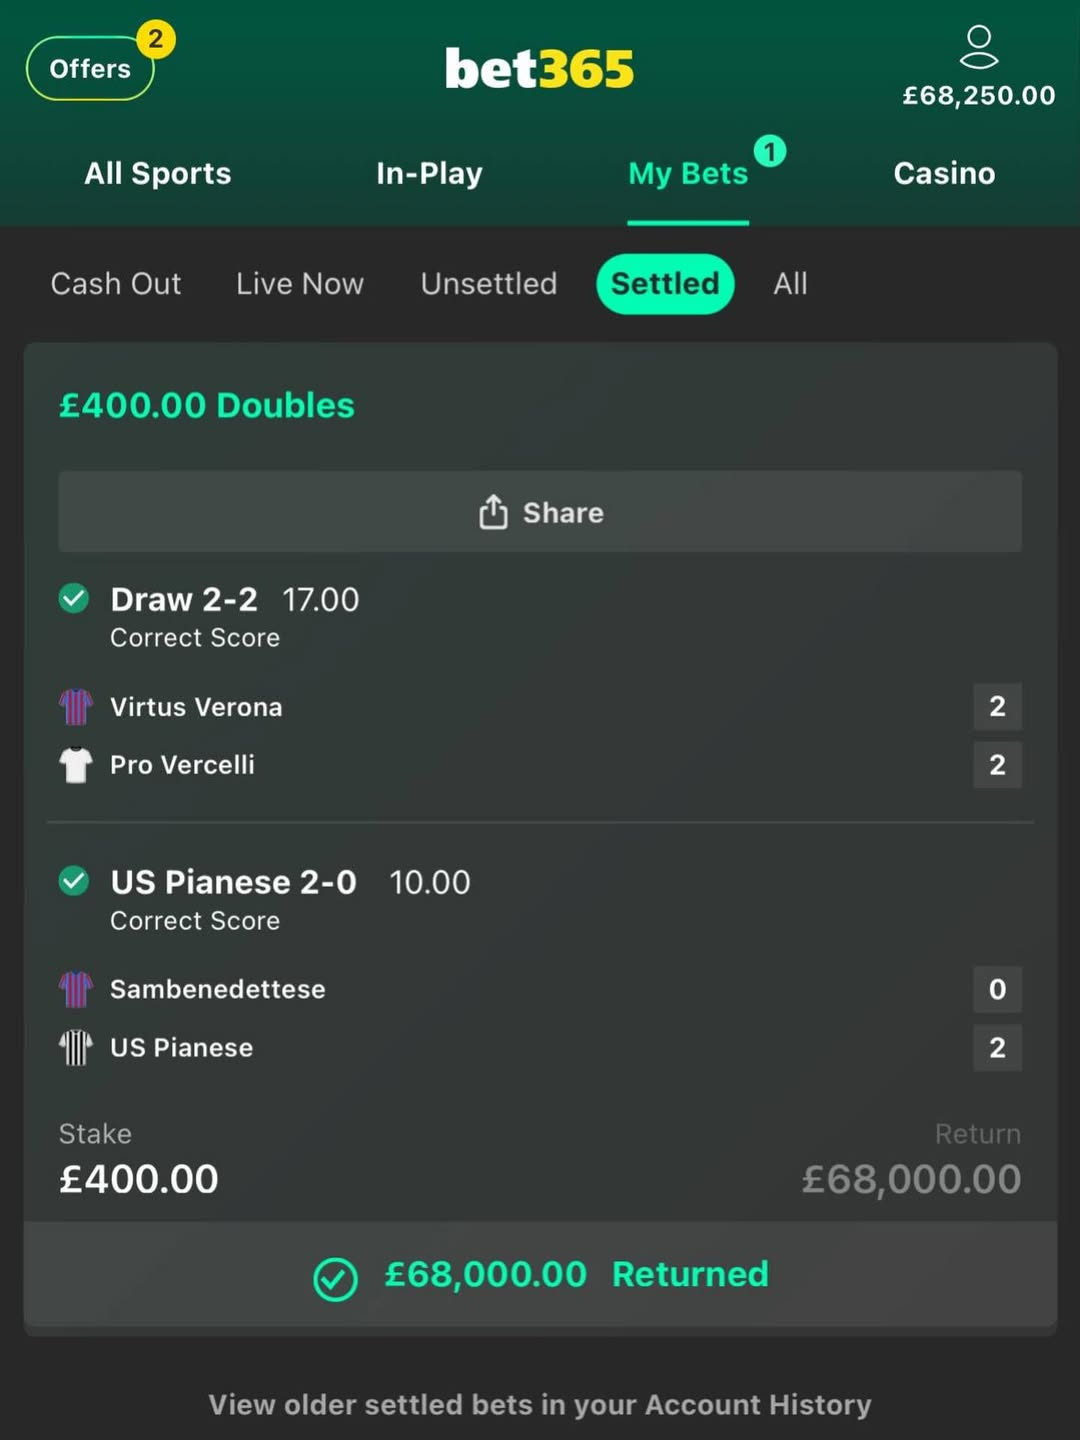Filter bets by Live Now
This screenshot has height=1440, width=1080.
pos(300,284)
